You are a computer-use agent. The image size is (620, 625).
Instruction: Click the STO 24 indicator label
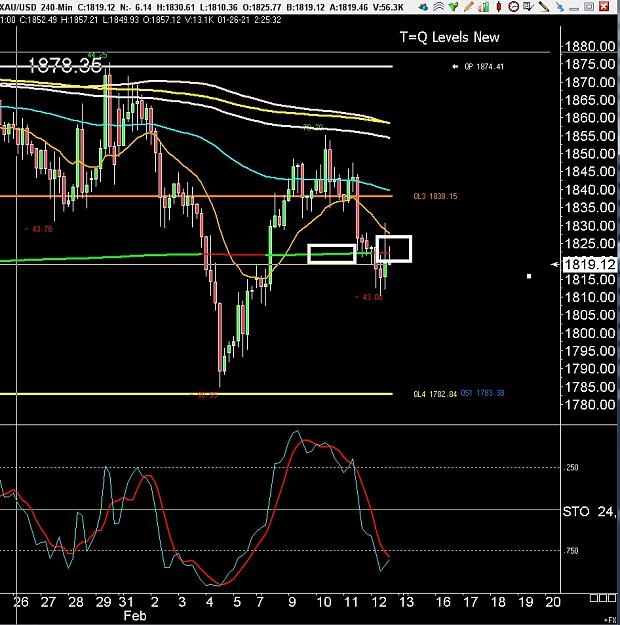pyautogui.click(x=589, y=511)
